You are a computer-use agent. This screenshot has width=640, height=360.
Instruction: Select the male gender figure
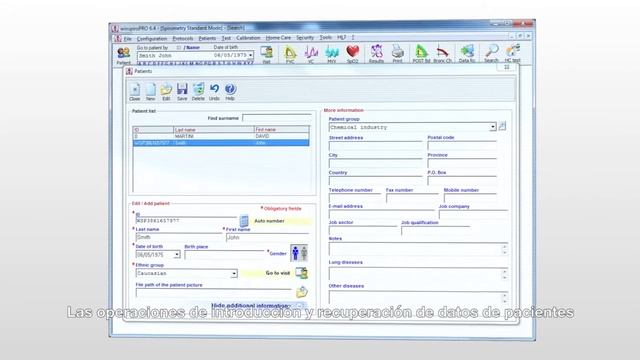pos(295,253)
